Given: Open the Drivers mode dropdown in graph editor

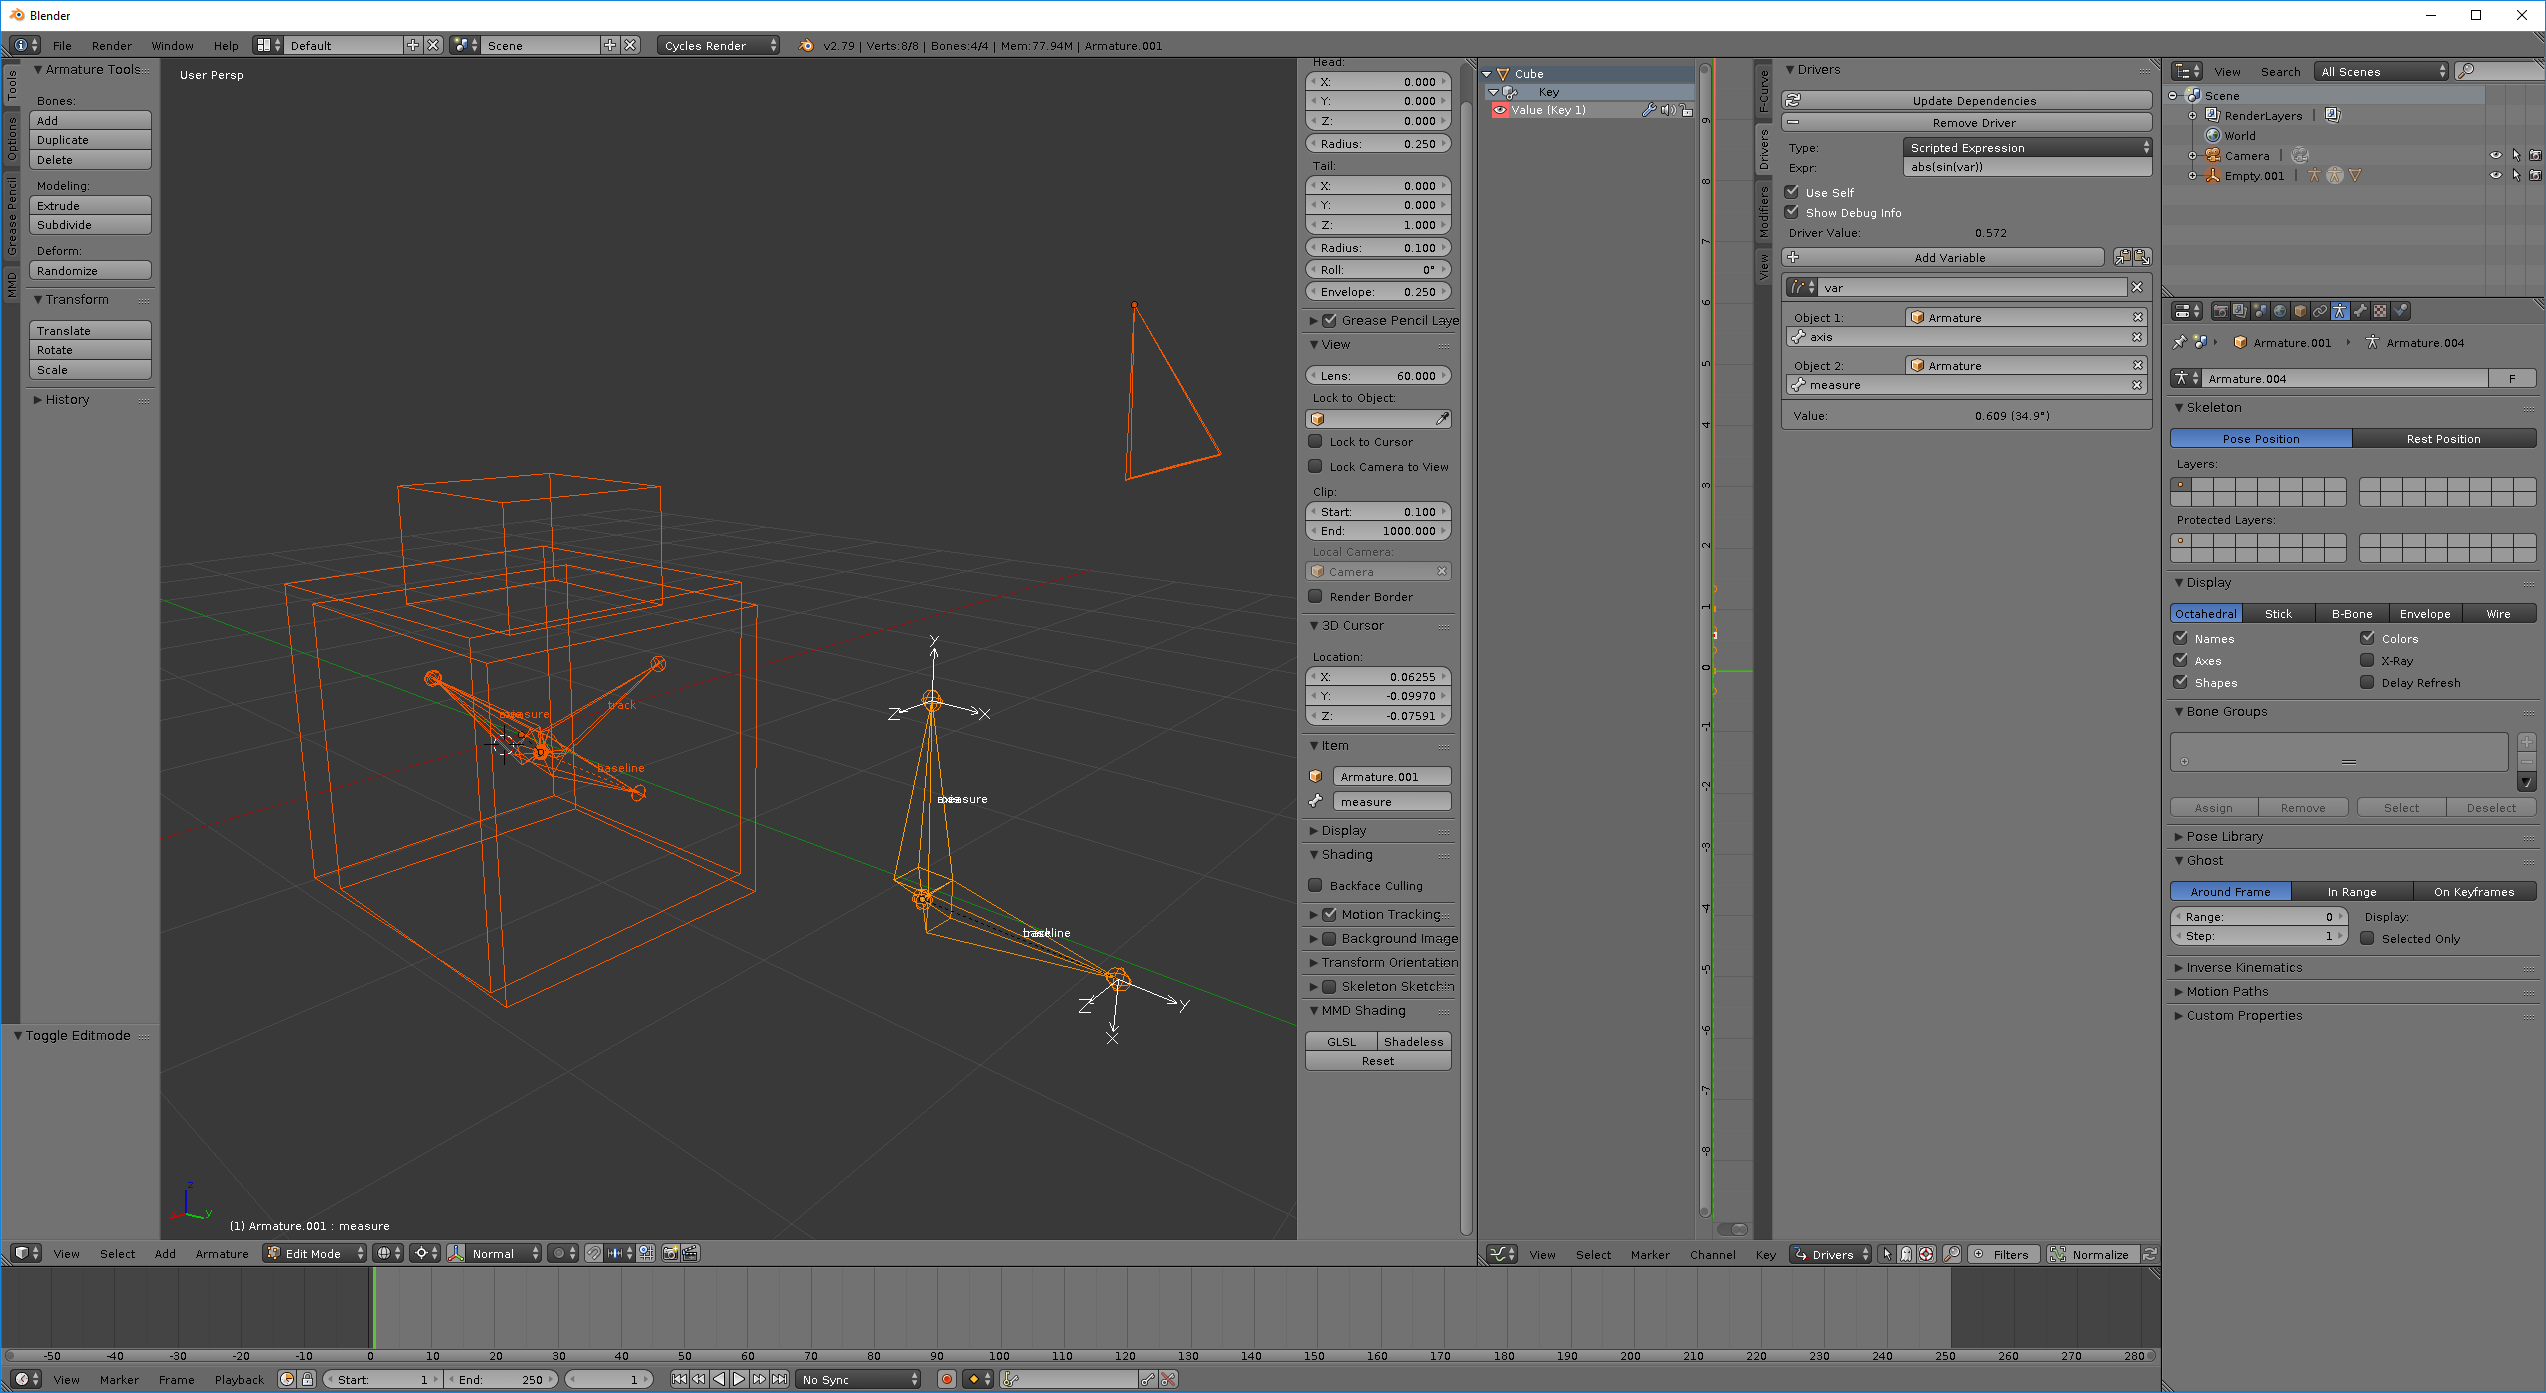Looking at the screenshot, I should pos(1830,1254).
